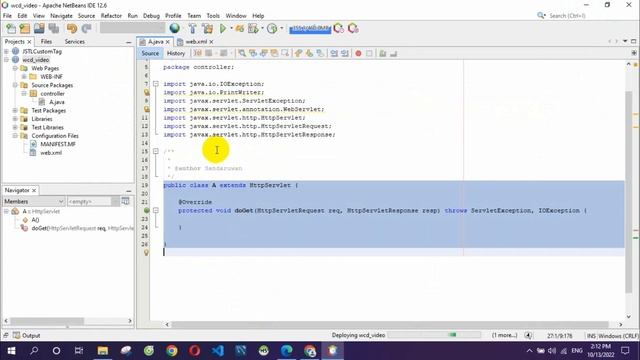640x360 pixels.
Task: Expand the Test Packages node
Action: tap(15, 110)
